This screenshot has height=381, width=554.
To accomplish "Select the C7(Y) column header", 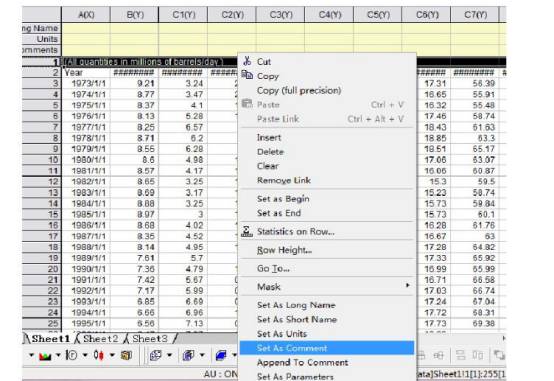I will click(475, 15).
